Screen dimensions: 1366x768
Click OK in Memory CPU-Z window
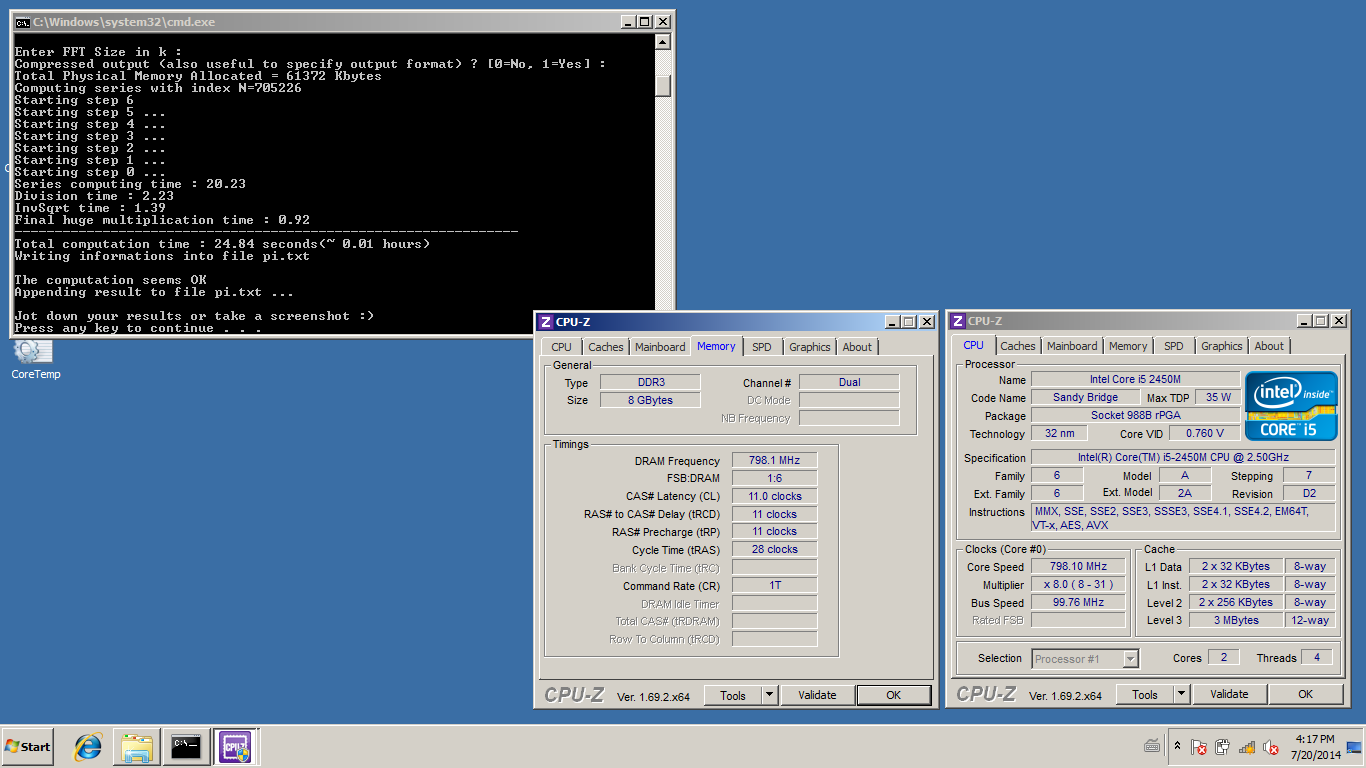point(894,695)
